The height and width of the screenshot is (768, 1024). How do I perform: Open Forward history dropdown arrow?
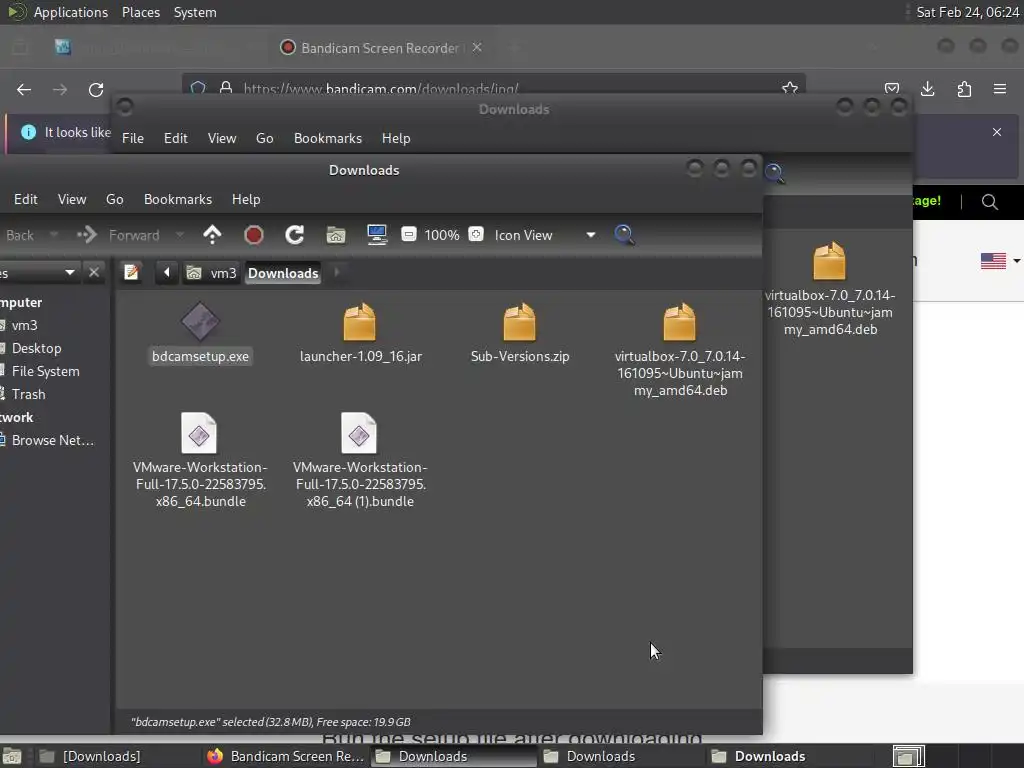pyautogui.click(x=180, y=234)
